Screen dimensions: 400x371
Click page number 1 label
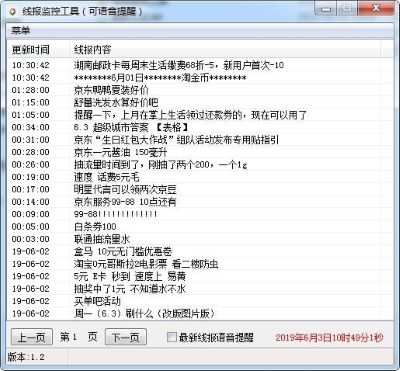[x=74, y=337]
